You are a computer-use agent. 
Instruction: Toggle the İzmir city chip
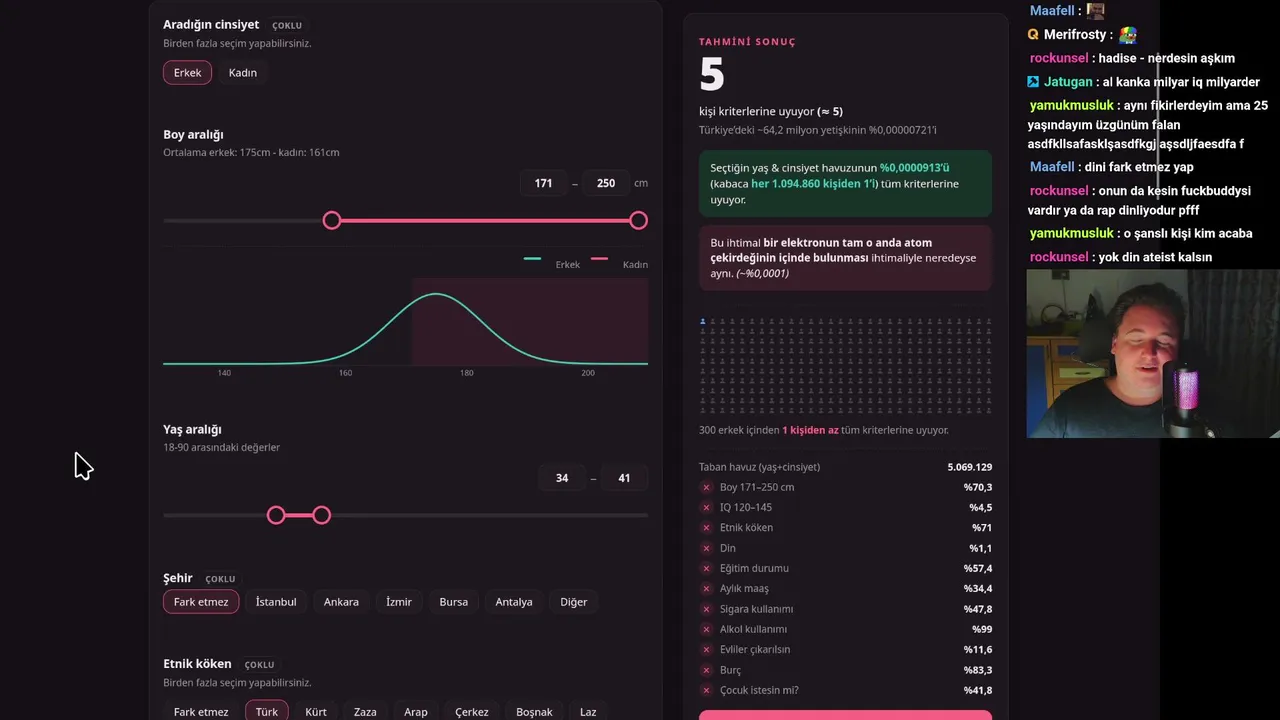tap(399, 602)
